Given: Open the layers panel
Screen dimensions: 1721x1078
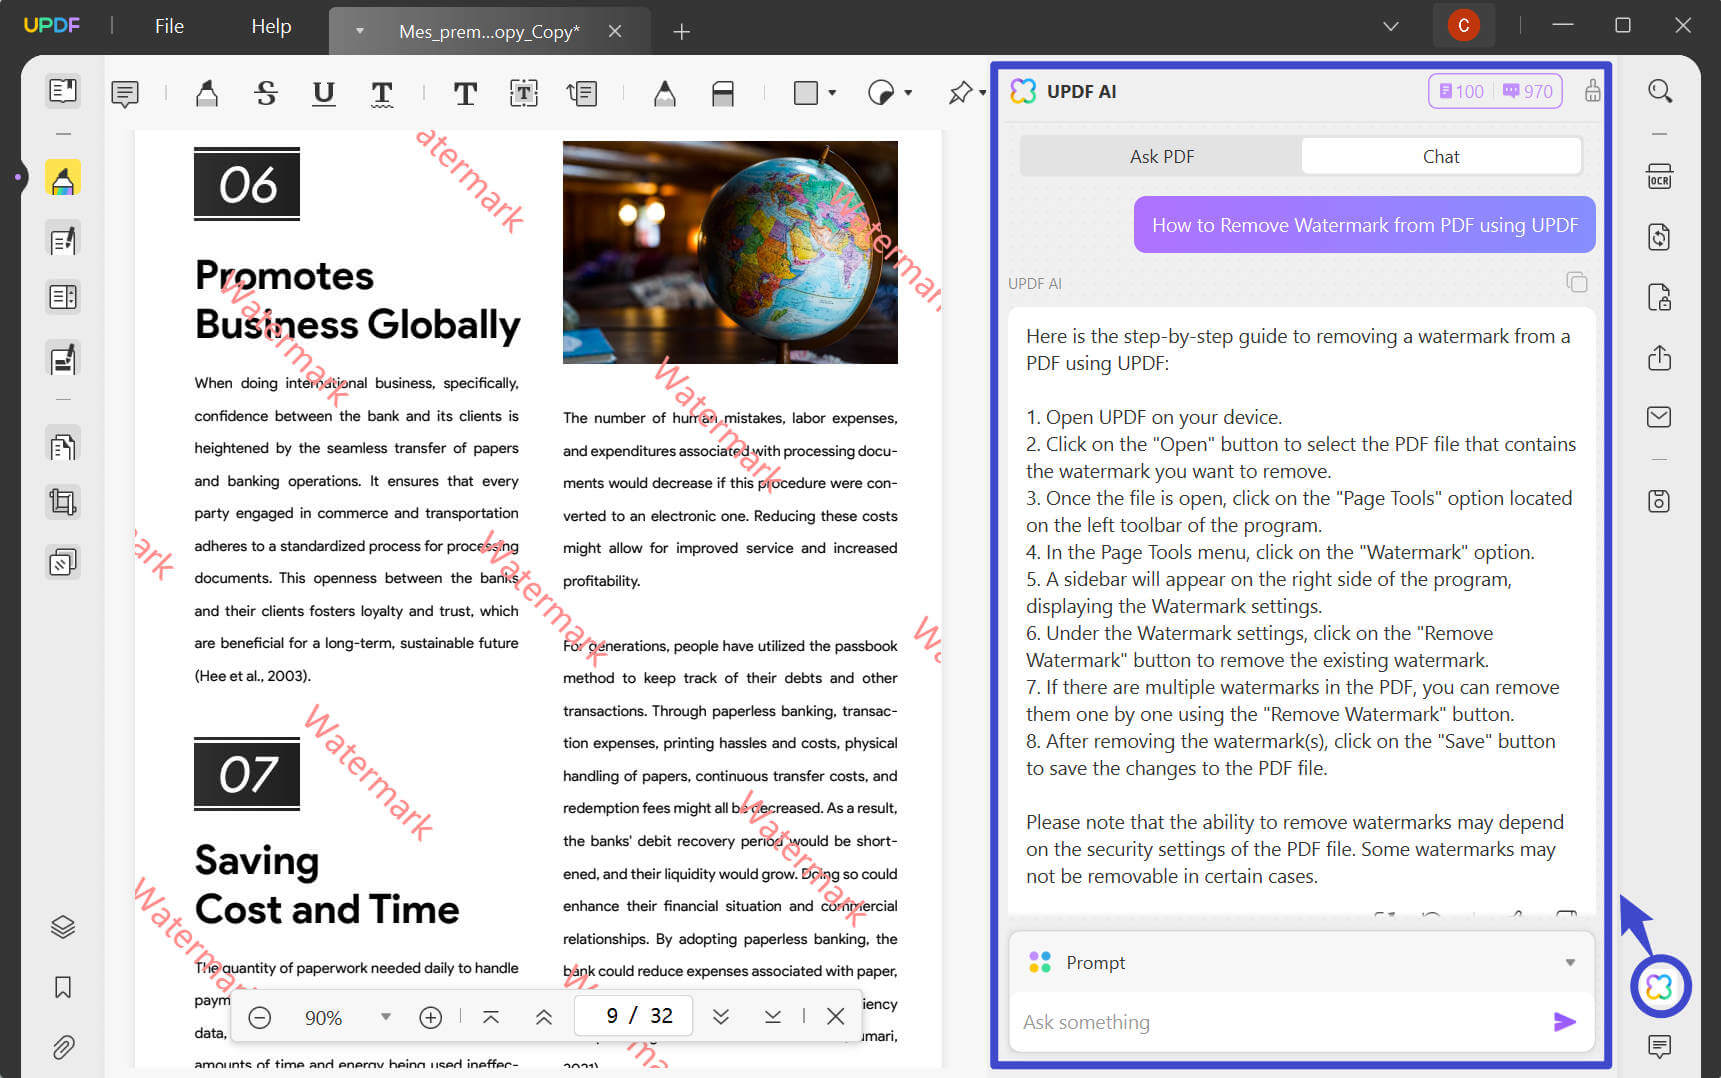Looking at the screenshot, I should coord(63,927).
